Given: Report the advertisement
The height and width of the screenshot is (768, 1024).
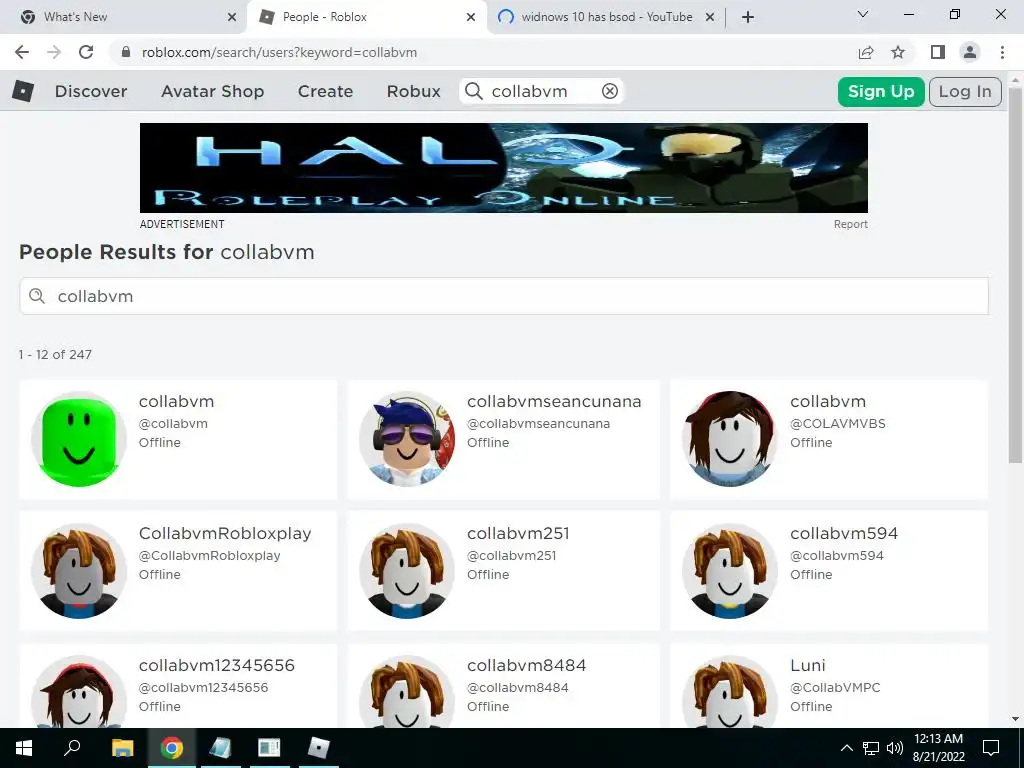Looking at the screenshot, I should tap(850, 224).
